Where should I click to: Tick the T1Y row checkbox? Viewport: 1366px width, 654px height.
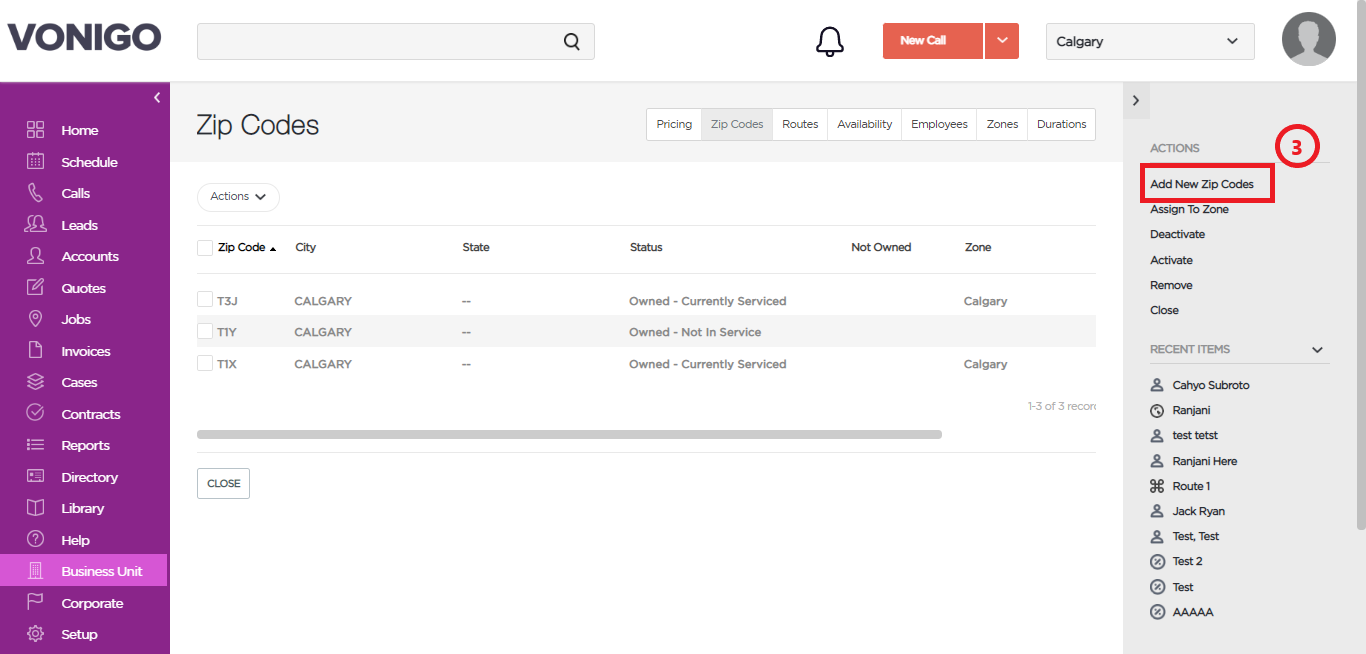205,331
